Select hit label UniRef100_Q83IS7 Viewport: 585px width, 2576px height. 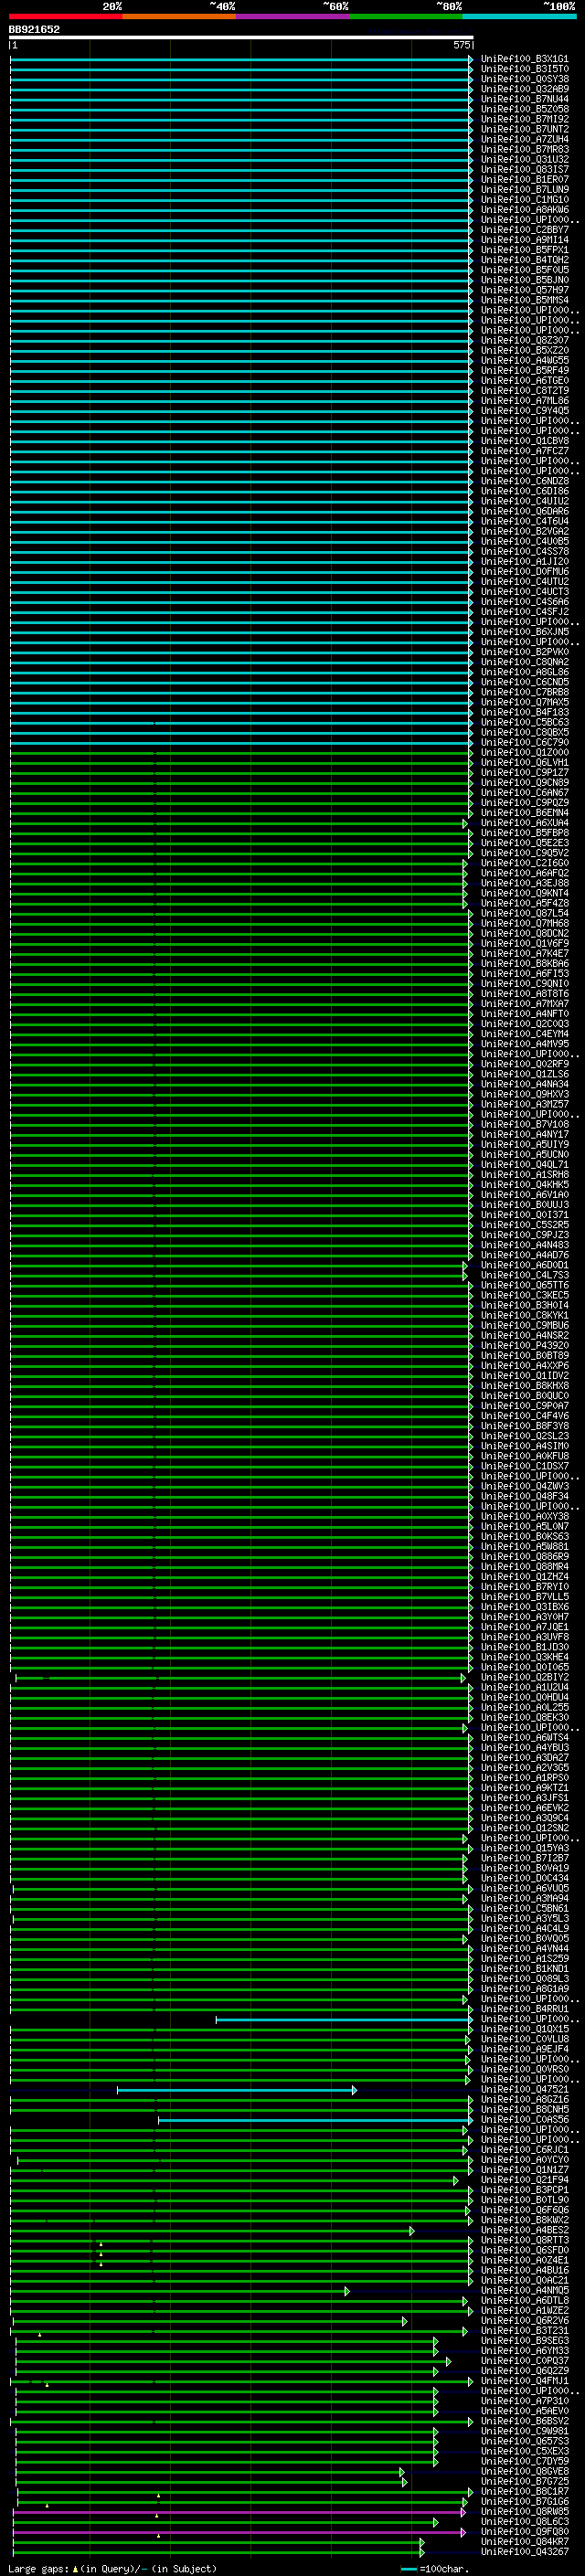[525, 169]
